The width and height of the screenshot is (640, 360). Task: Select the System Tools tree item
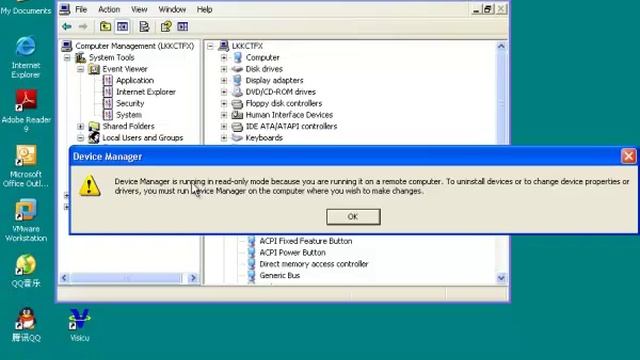tap(111, 58)
